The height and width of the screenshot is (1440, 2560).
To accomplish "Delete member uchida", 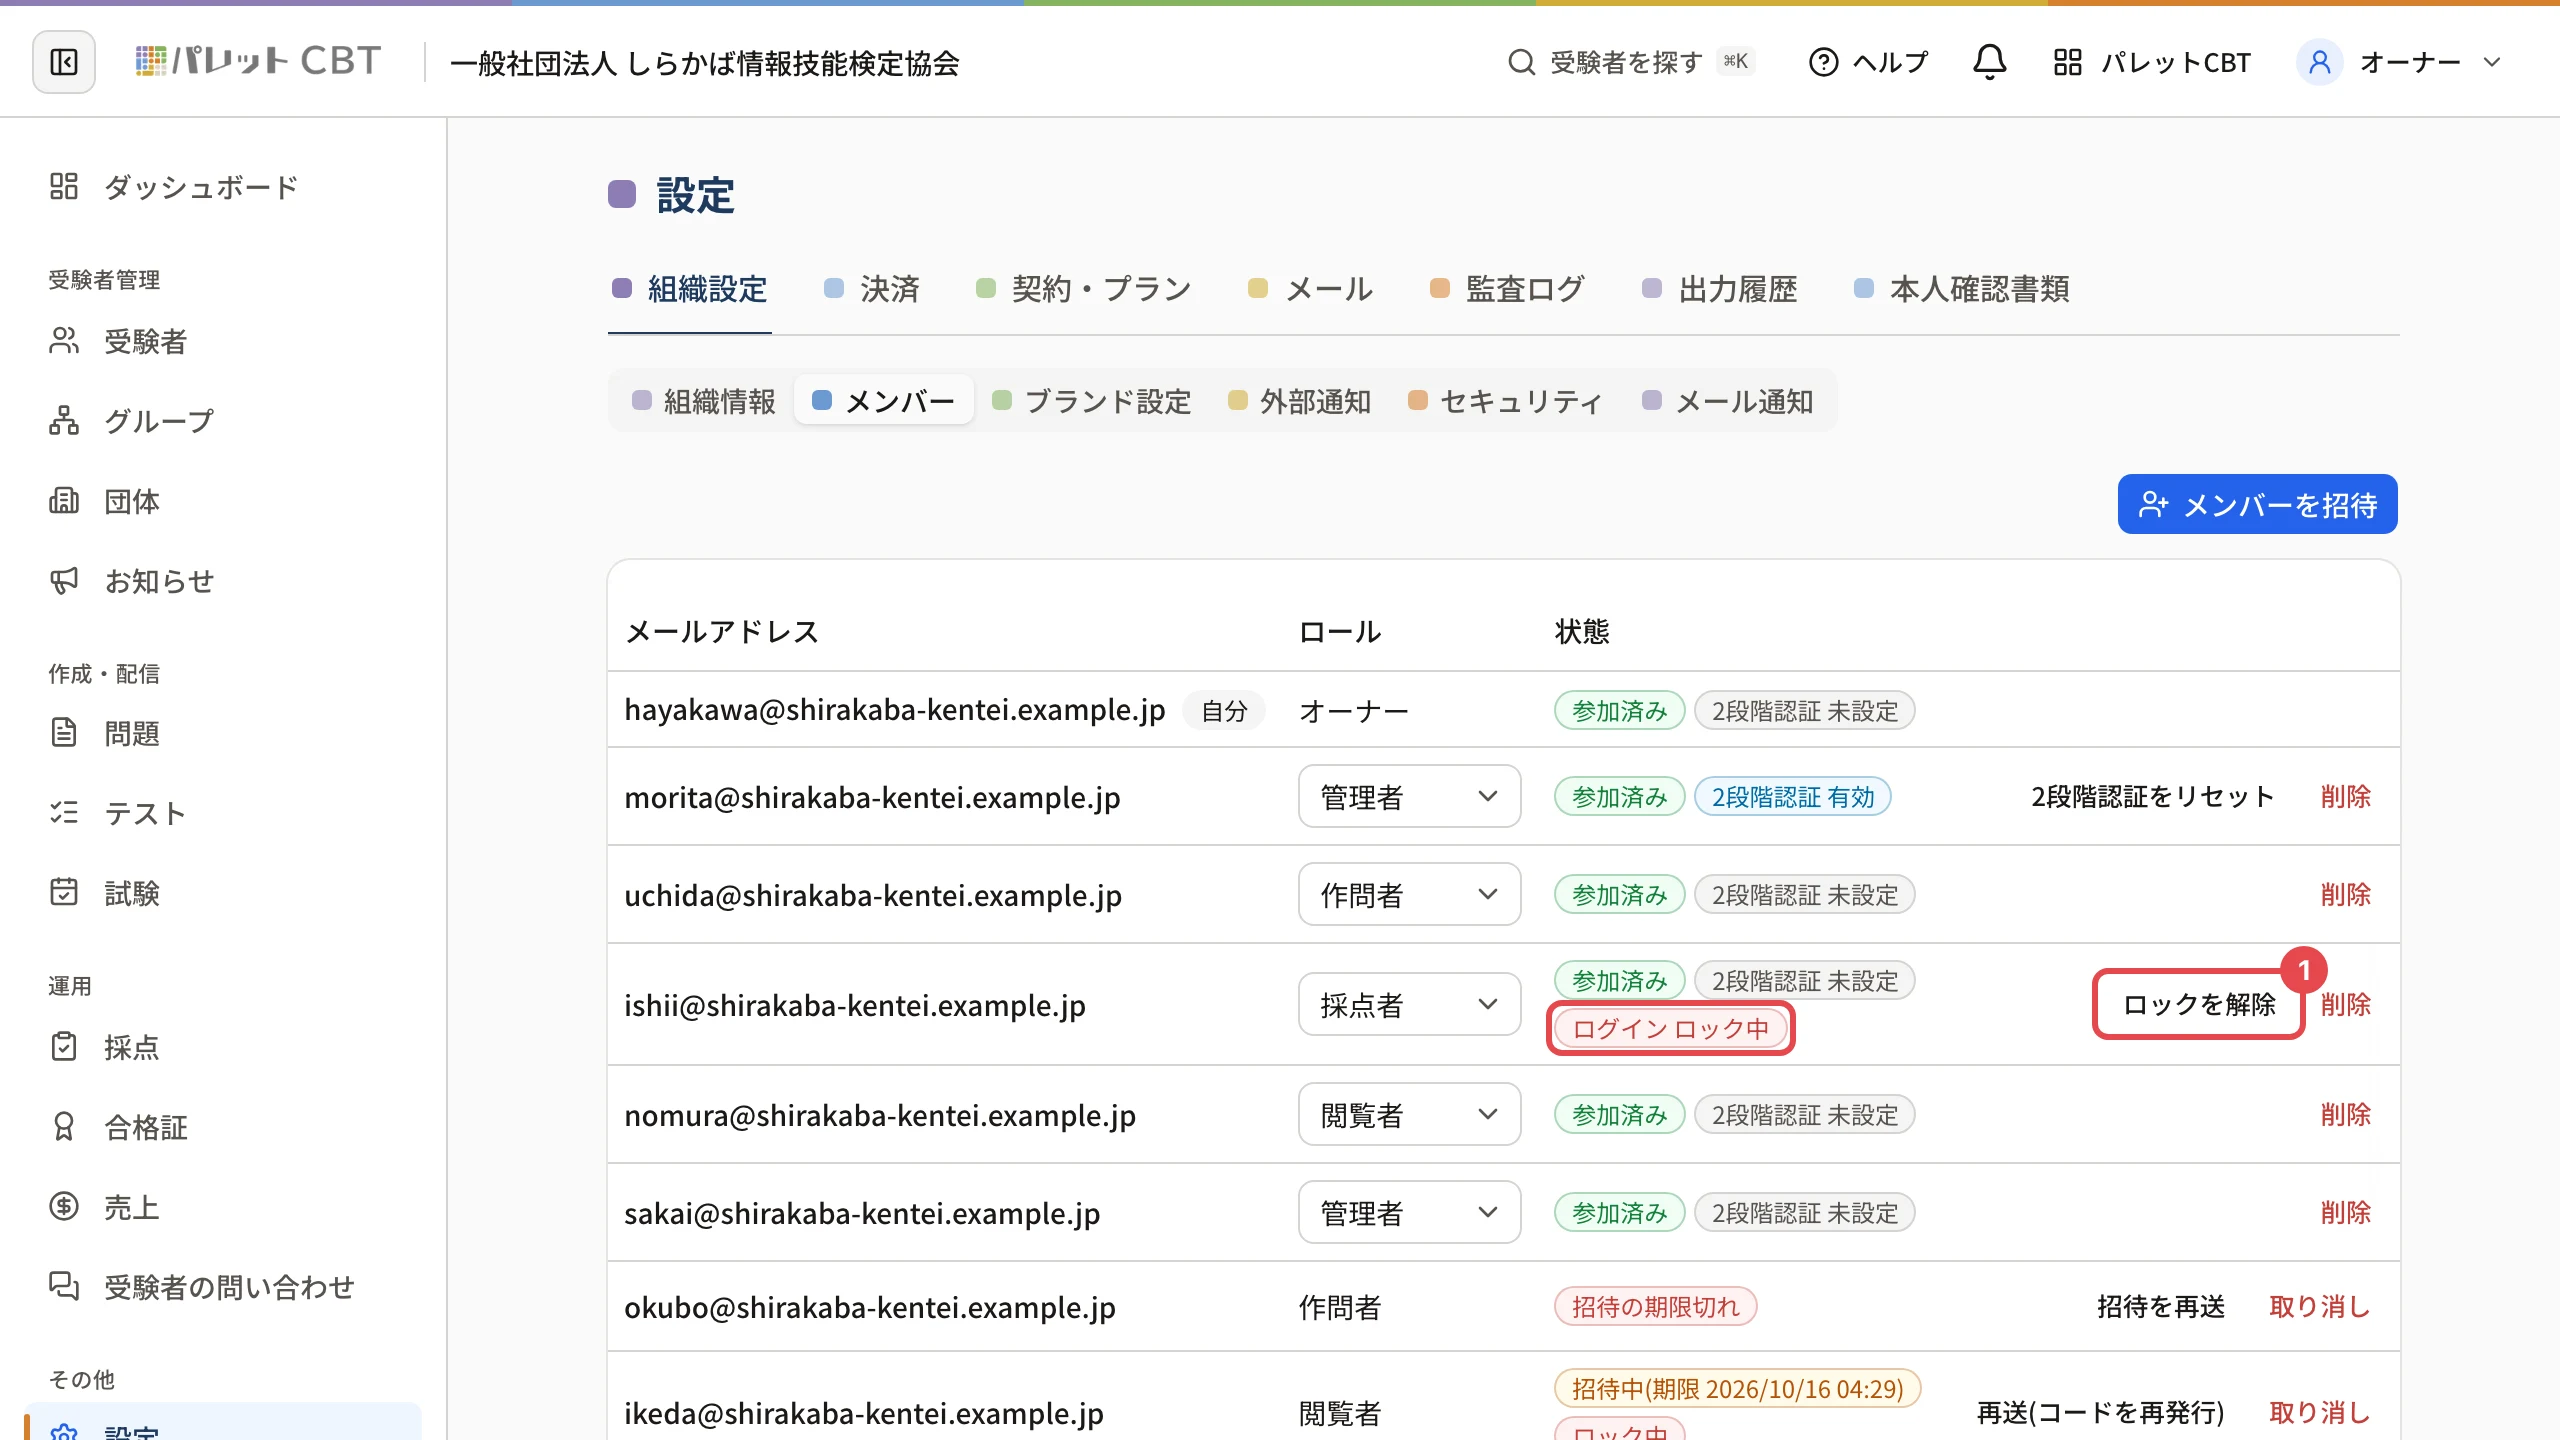I will (x=2346, y=895).
